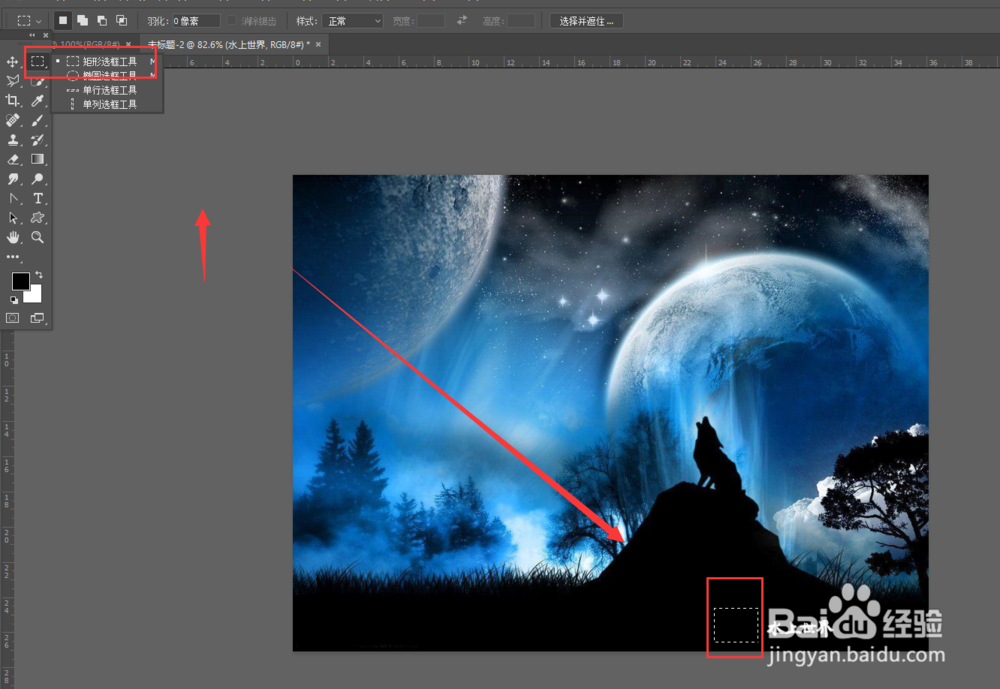Click the black foreground color swatch
1000x689 pixels.
[20, 281]
